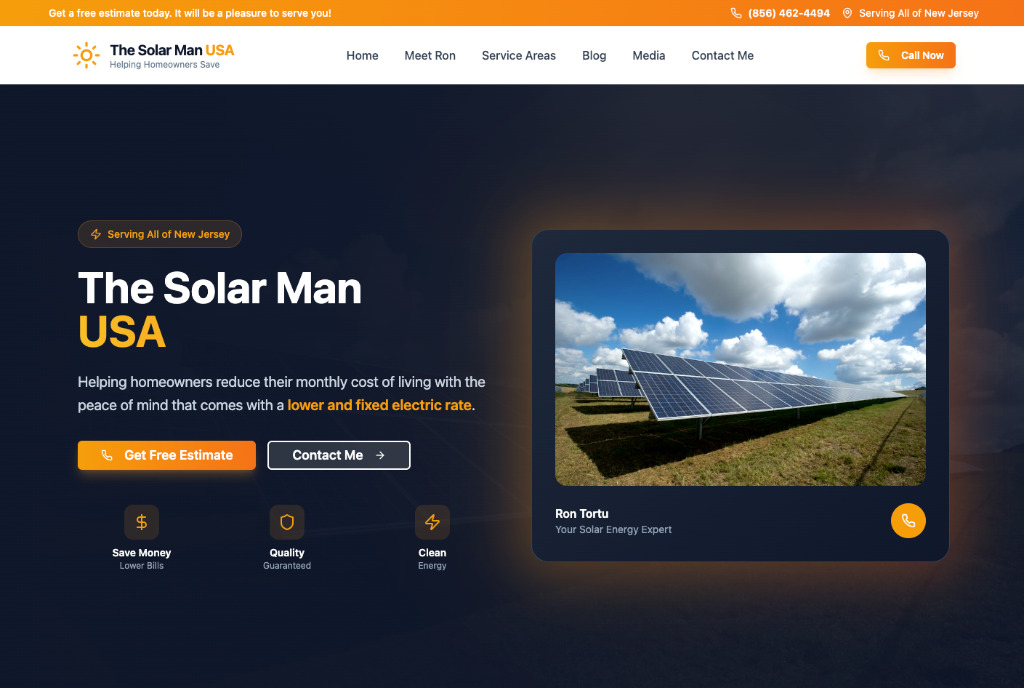Click the dollar sign Save Money icon

coord(142,522)
